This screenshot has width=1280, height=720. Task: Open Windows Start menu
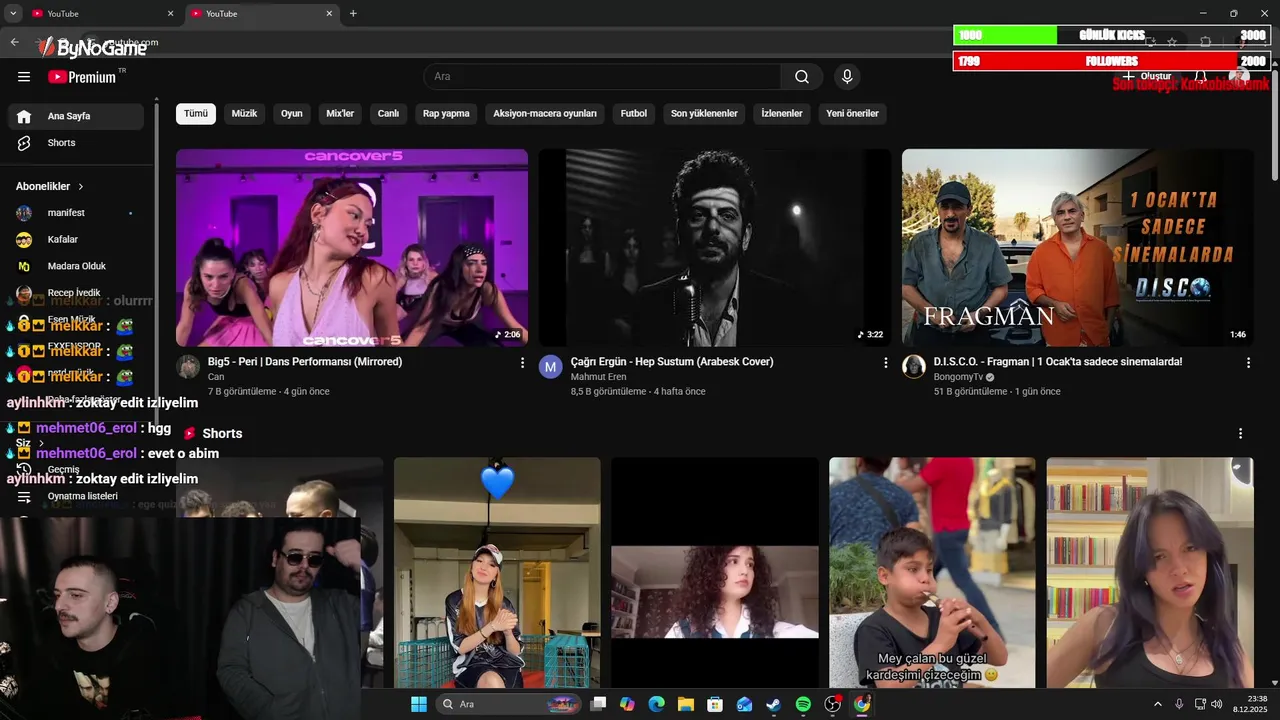[x=419, y=704]
